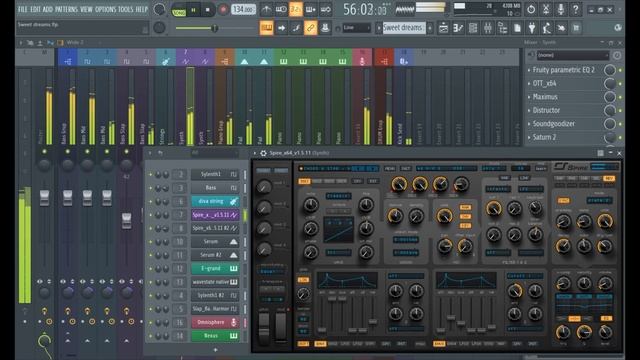This screenshot has height=360, width=640.
Task: Toggle the Soundgoodizer effect enable light
Action: [620, 124]
